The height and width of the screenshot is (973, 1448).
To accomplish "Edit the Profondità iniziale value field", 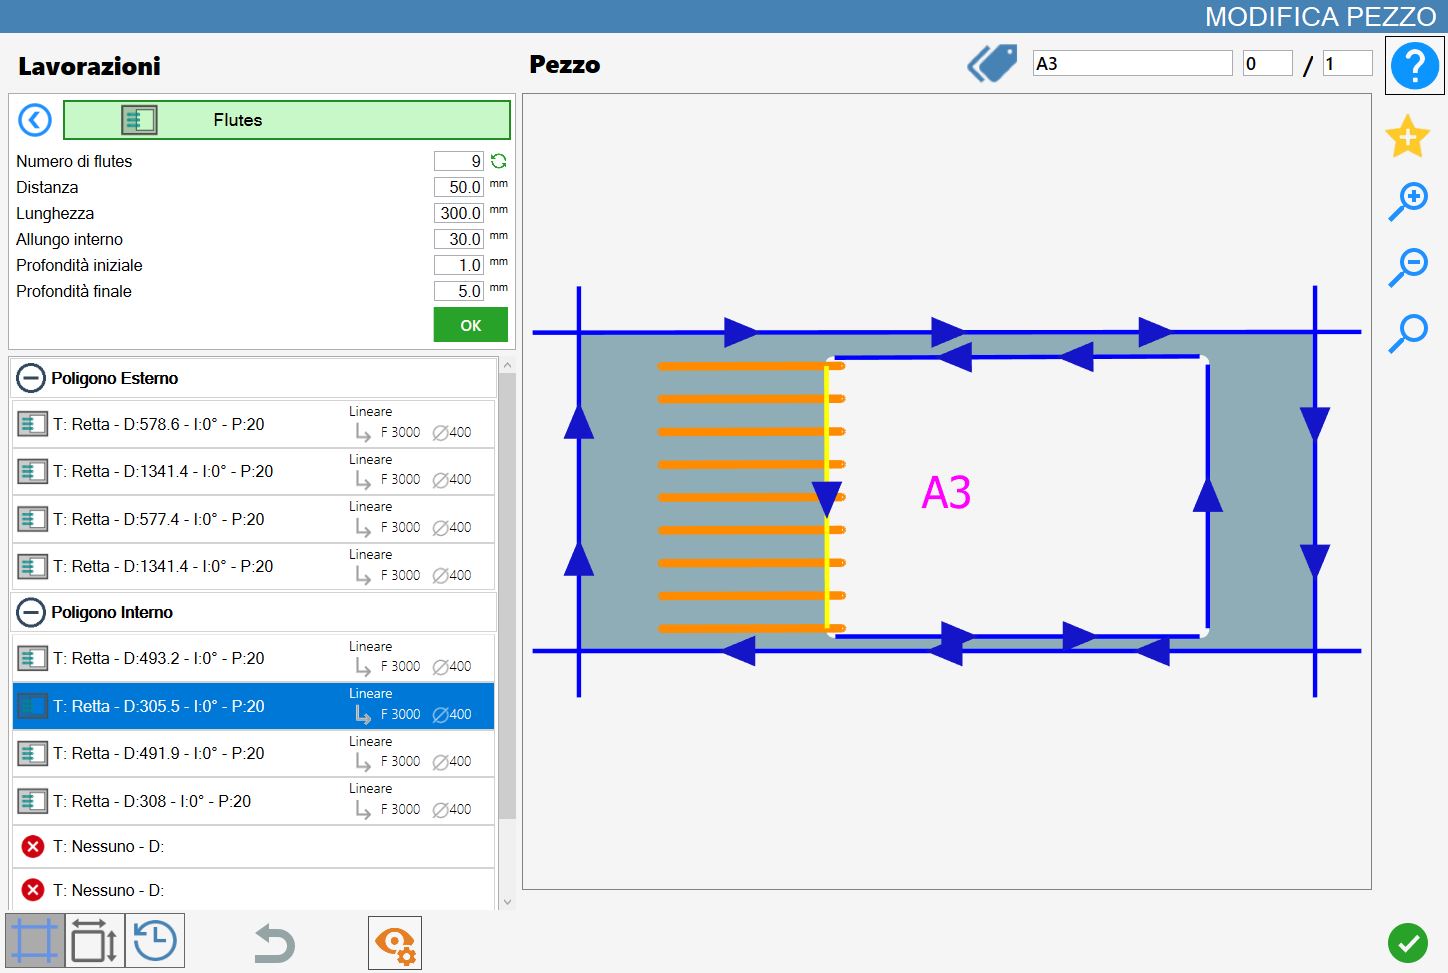I will (x=459, y=265).
